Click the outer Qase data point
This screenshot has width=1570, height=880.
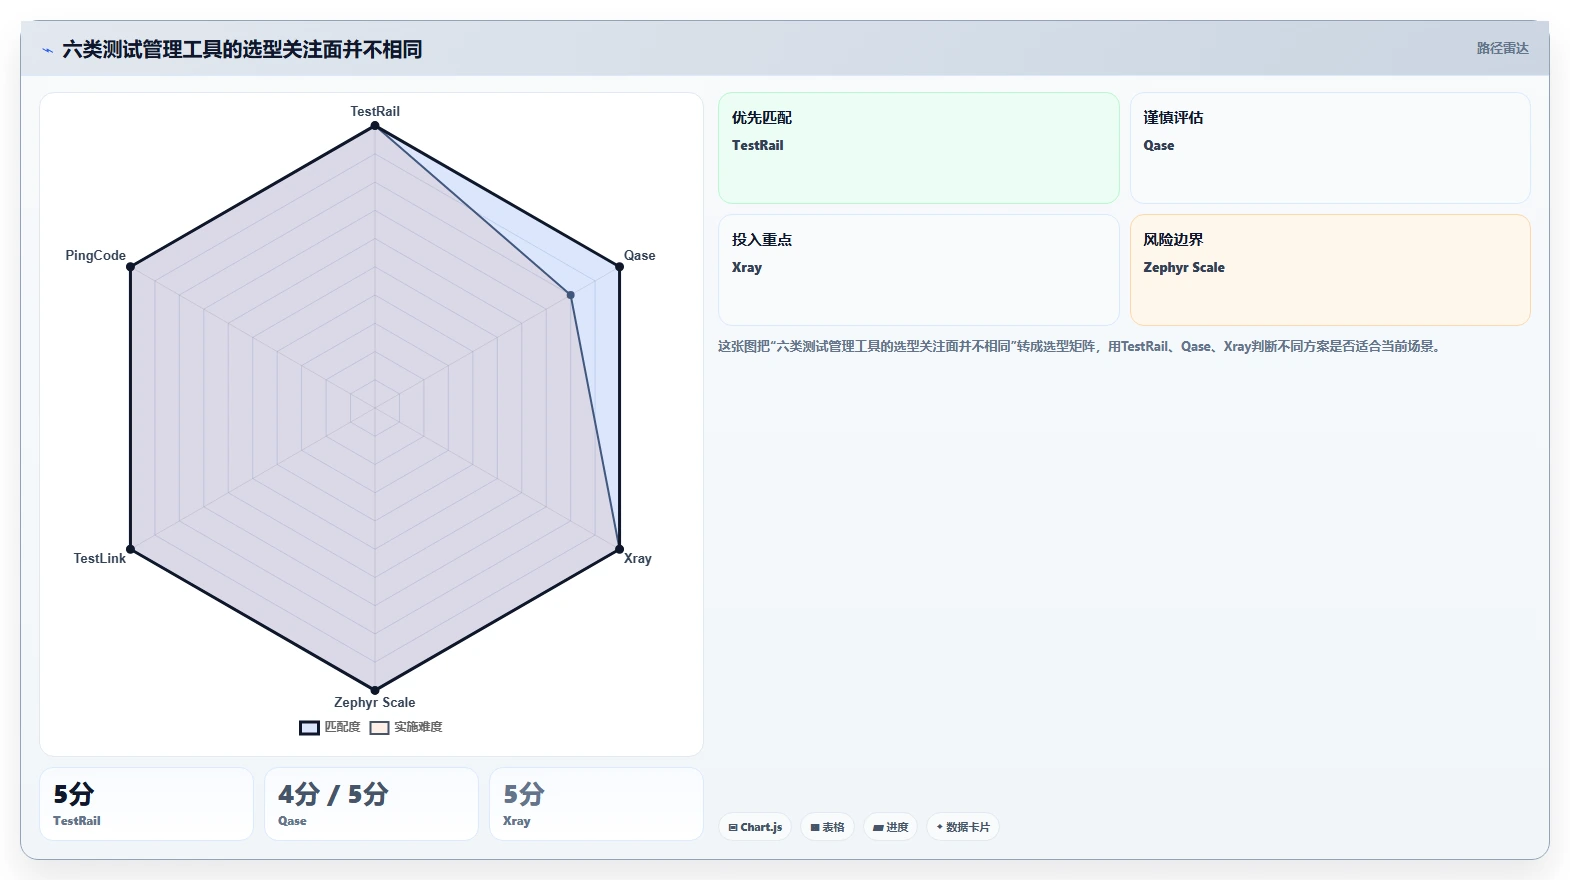point(619,267)
